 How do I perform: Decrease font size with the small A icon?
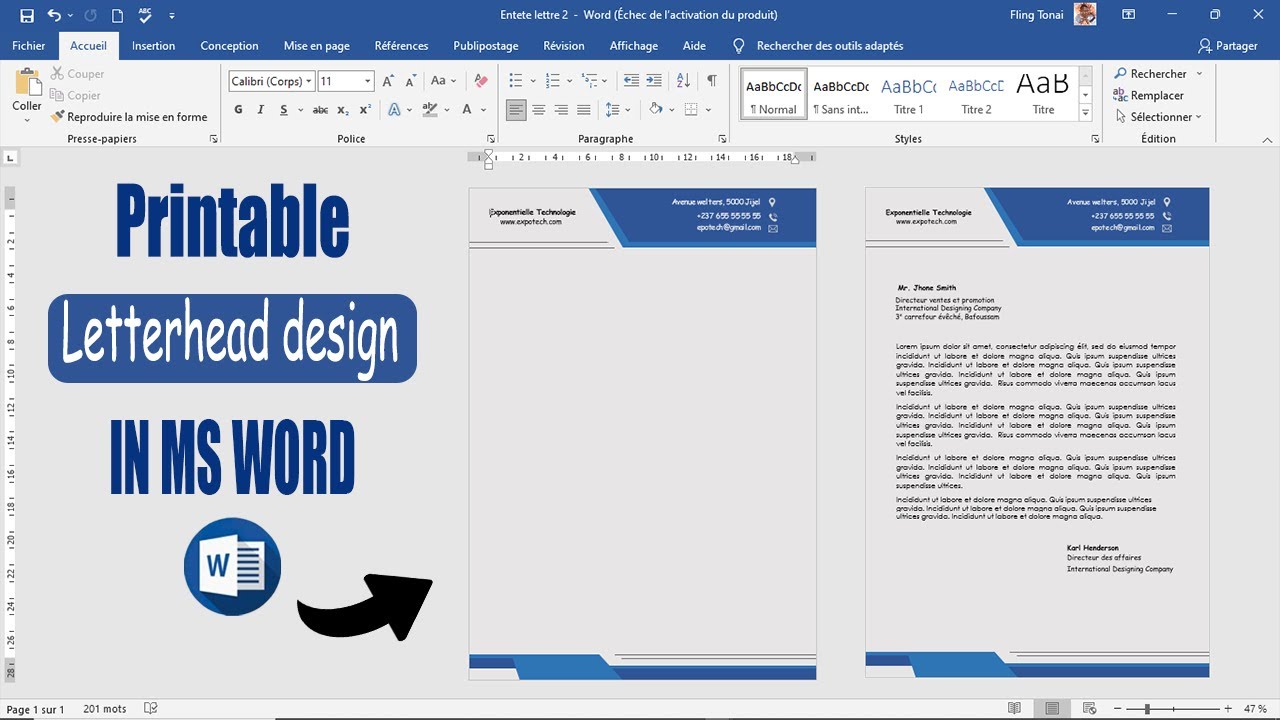click(411, 81)
